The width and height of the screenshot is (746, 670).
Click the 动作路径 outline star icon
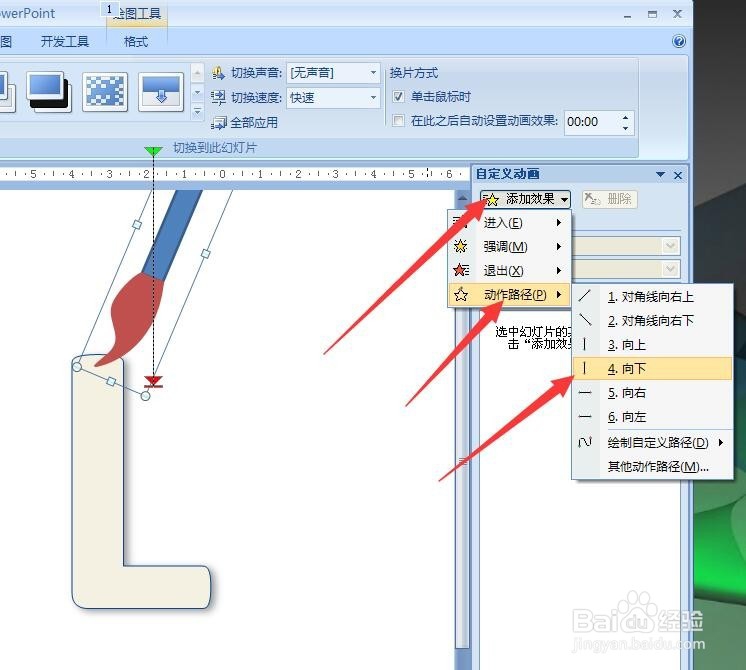tap(461, 295)
